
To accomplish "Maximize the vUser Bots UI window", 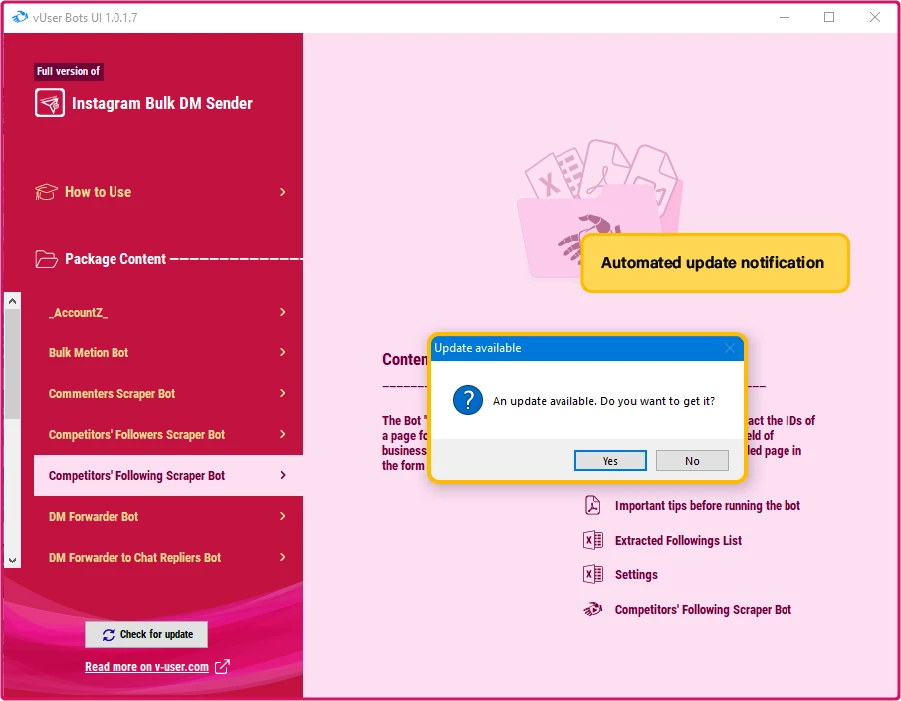I will point(829,17).
